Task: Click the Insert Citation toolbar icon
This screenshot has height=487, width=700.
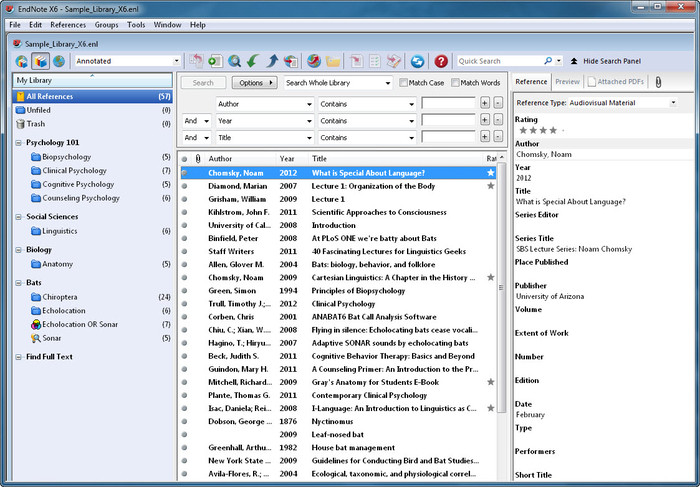Action: [356, 61]
